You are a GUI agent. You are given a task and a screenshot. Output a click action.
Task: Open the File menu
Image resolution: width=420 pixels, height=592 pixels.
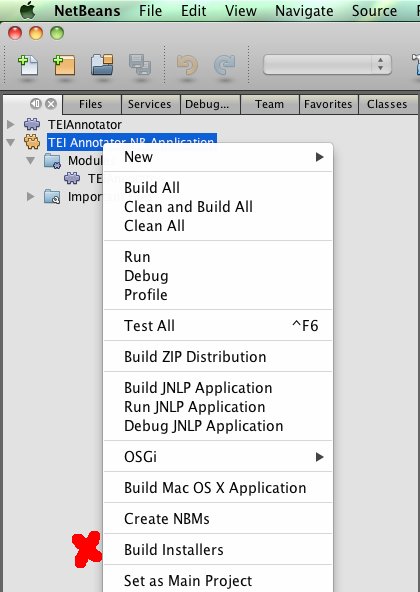click(150, 11)
